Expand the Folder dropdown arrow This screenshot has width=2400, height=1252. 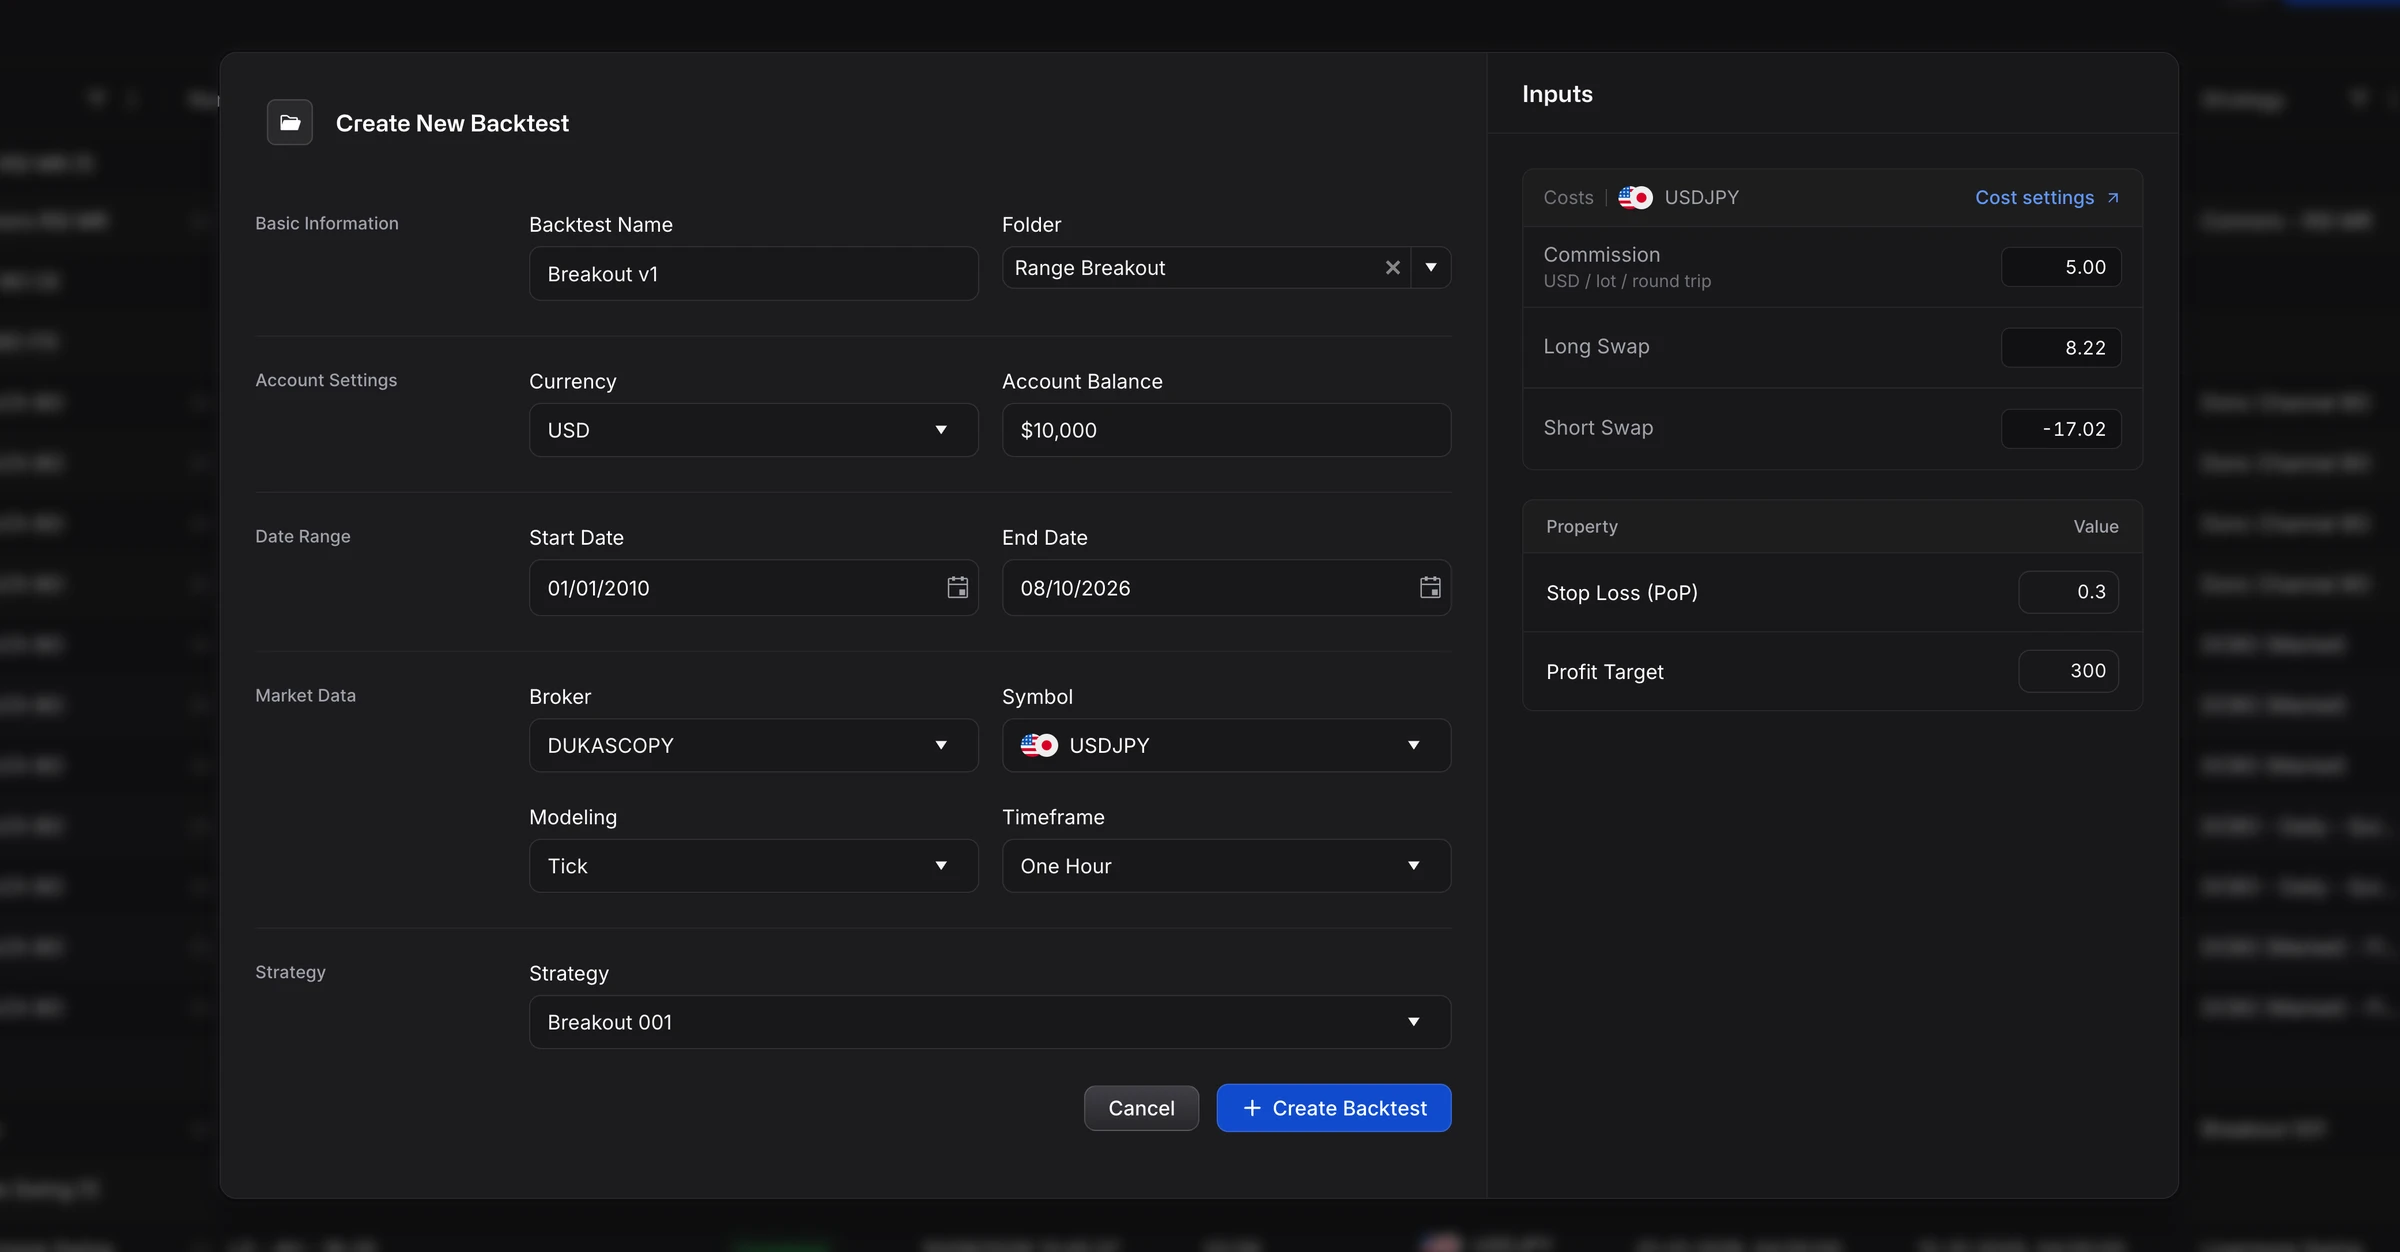(x=1431, y=267)
